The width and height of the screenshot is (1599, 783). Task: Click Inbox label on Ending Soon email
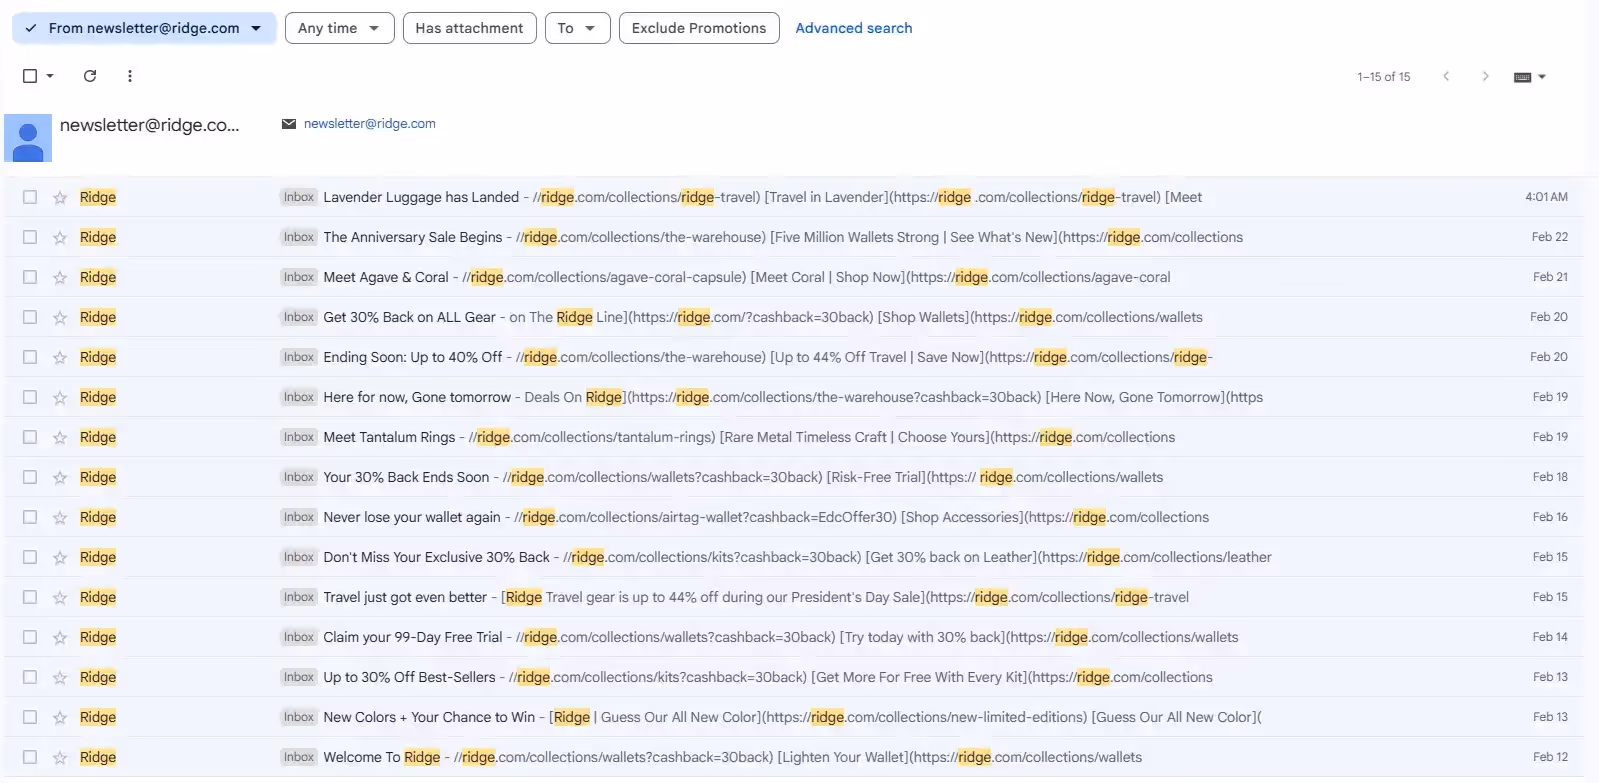coord(299,357)
